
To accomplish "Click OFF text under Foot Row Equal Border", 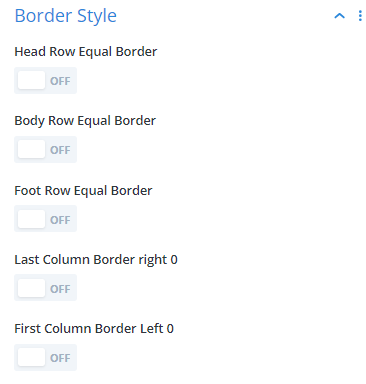I will (x=60, y=220).
